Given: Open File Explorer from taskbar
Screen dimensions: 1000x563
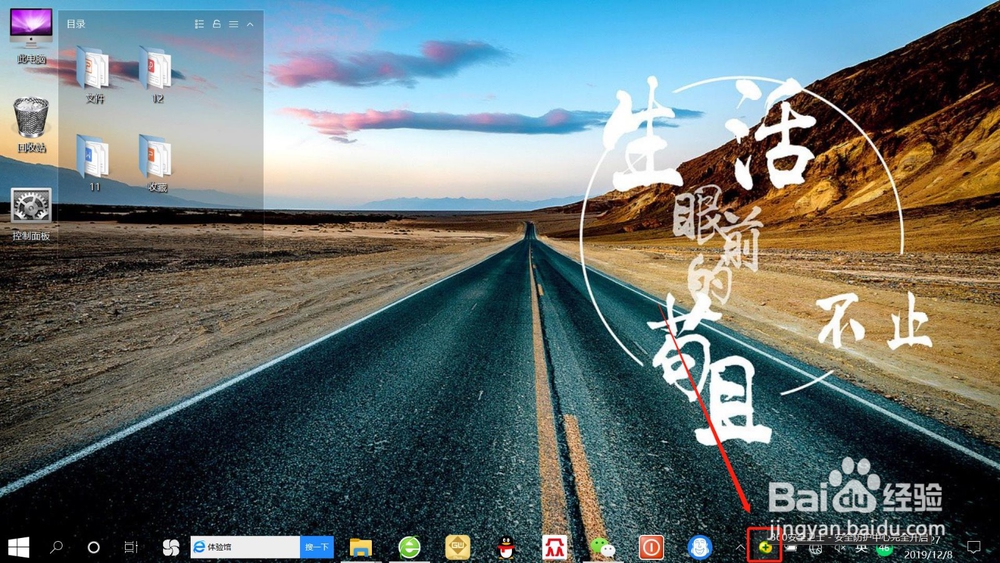Looking at the screenshot, I should [x=360, y=547].
